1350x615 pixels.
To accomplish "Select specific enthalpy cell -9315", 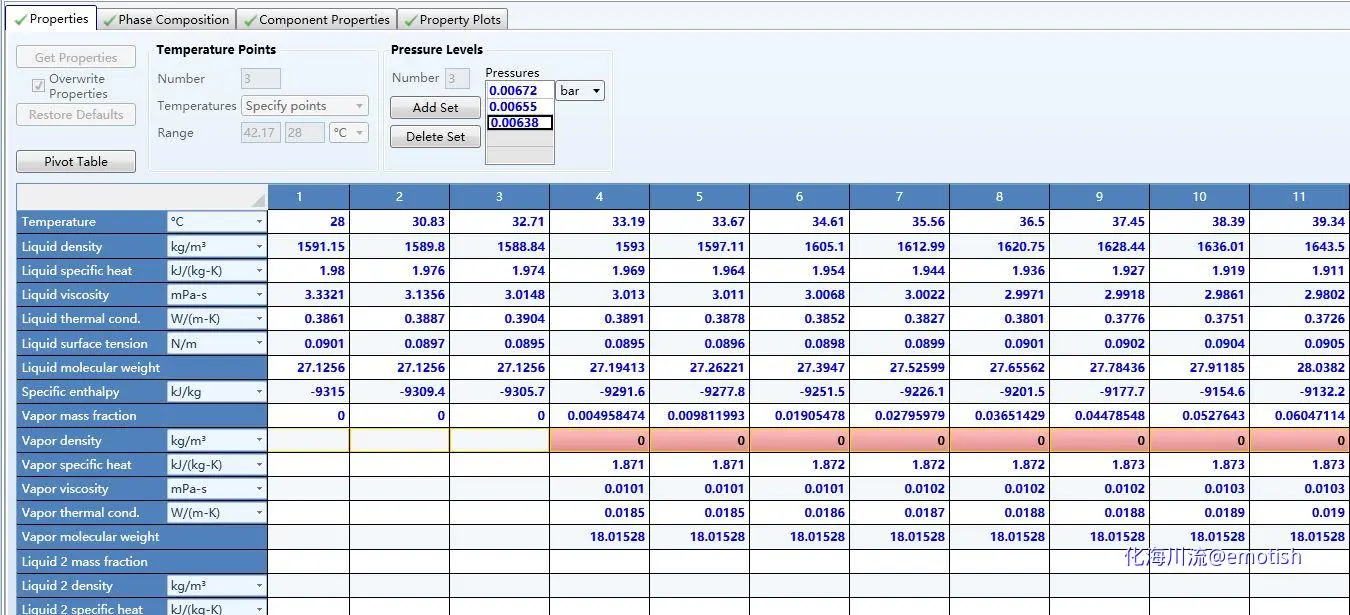I will pyautogui.click(x=308, y=392).
